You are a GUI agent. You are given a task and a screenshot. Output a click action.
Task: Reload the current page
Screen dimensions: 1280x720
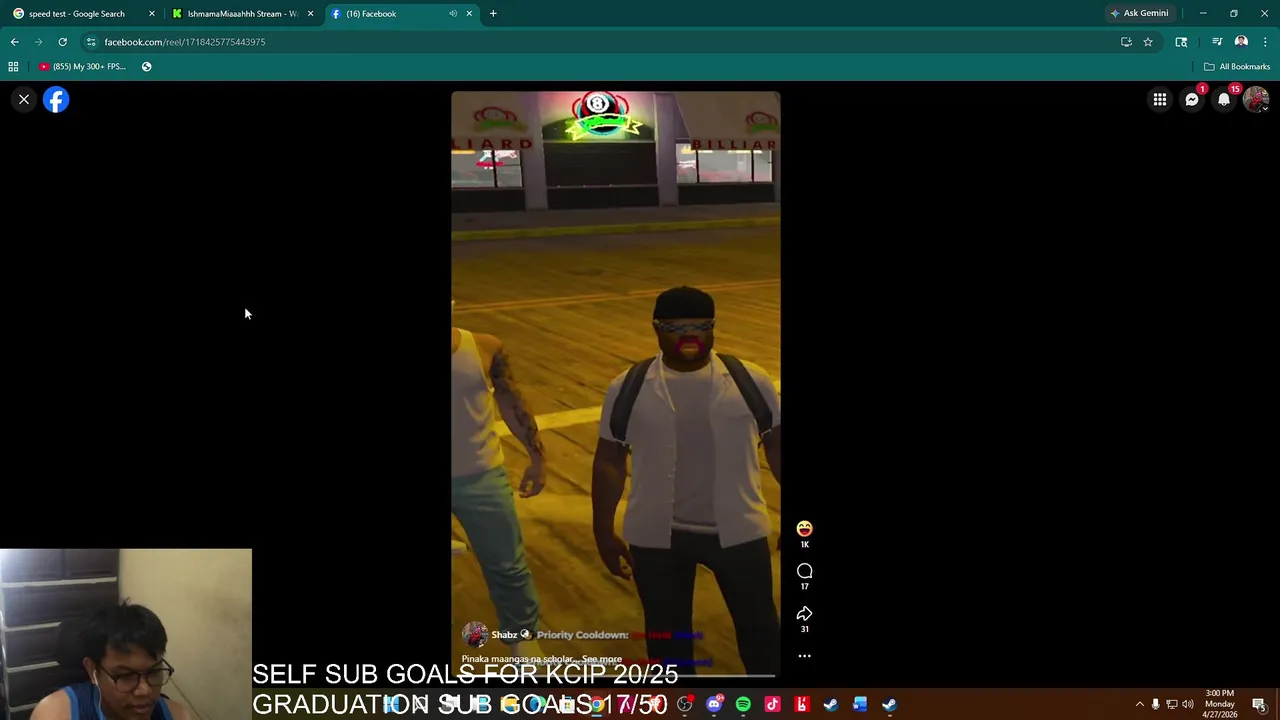pyautogui.click(x=62, y=42)
